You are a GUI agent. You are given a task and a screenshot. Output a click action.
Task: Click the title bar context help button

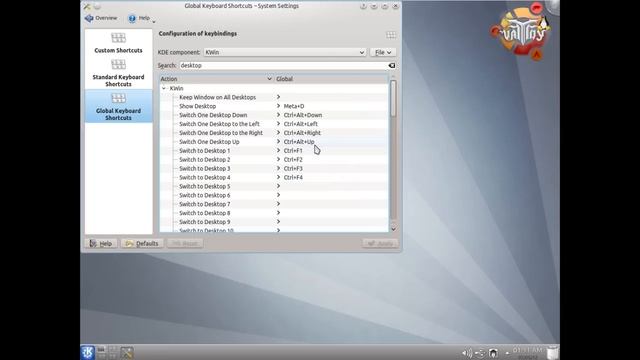(363, 6)
